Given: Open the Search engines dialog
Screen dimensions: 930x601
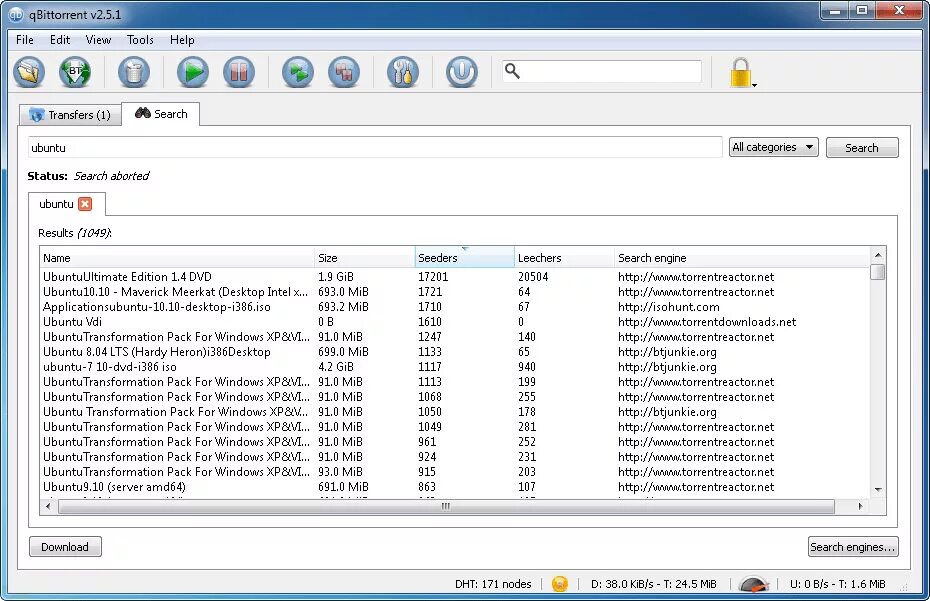Looking at the screenshot, I should coord(852,546).
